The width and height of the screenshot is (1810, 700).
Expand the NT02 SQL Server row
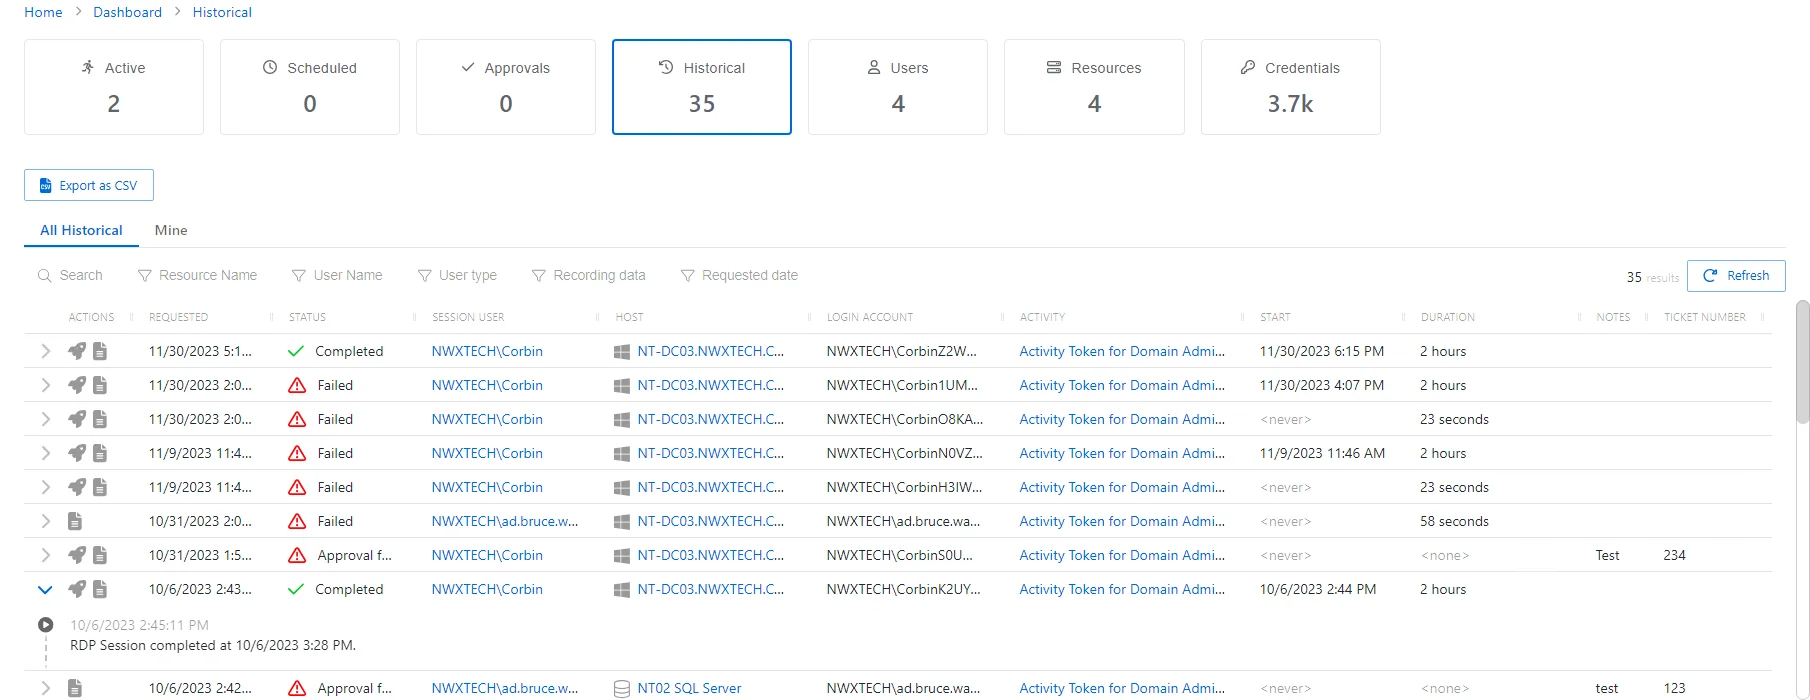click(x=45, y=688)
